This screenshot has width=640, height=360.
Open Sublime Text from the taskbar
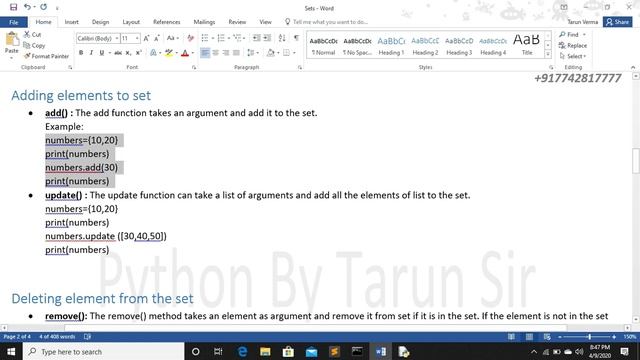pyautogui.click(x=334, y=351)
